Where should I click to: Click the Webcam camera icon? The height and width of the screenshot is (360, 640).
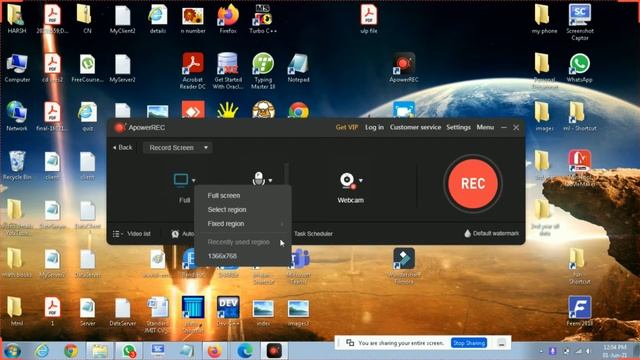(x=347, y=180)
